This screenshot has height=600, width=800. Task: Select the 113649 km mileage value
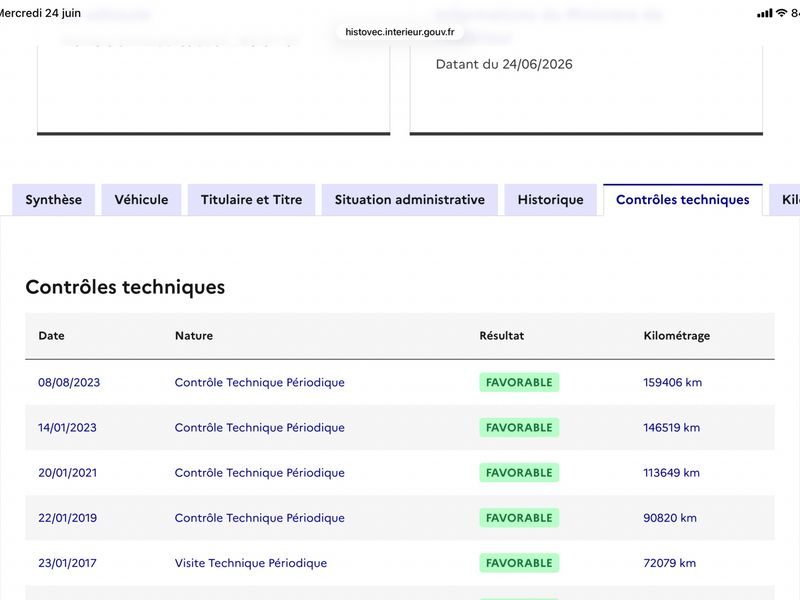point(671,472)
